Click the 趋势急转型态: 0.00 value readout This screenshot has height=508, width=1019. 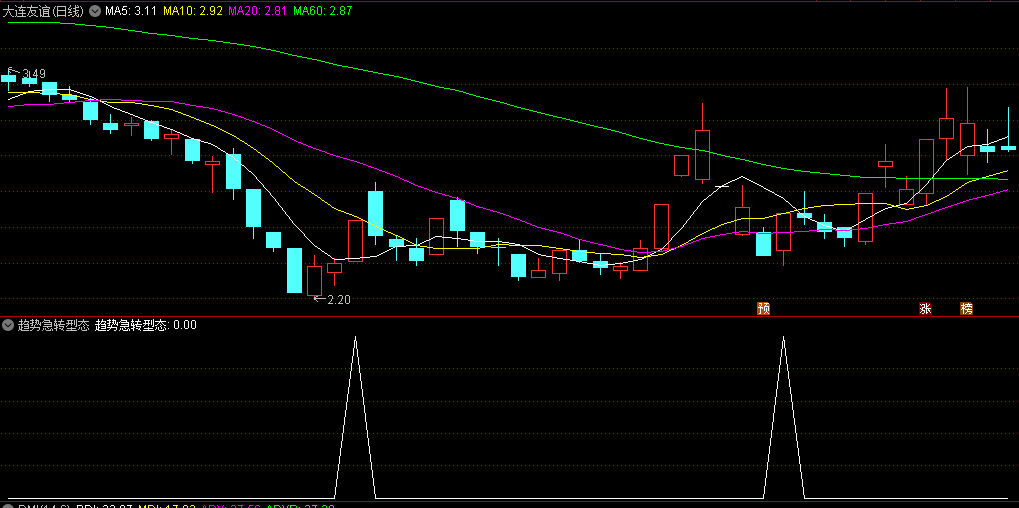(x=146, y=325)
